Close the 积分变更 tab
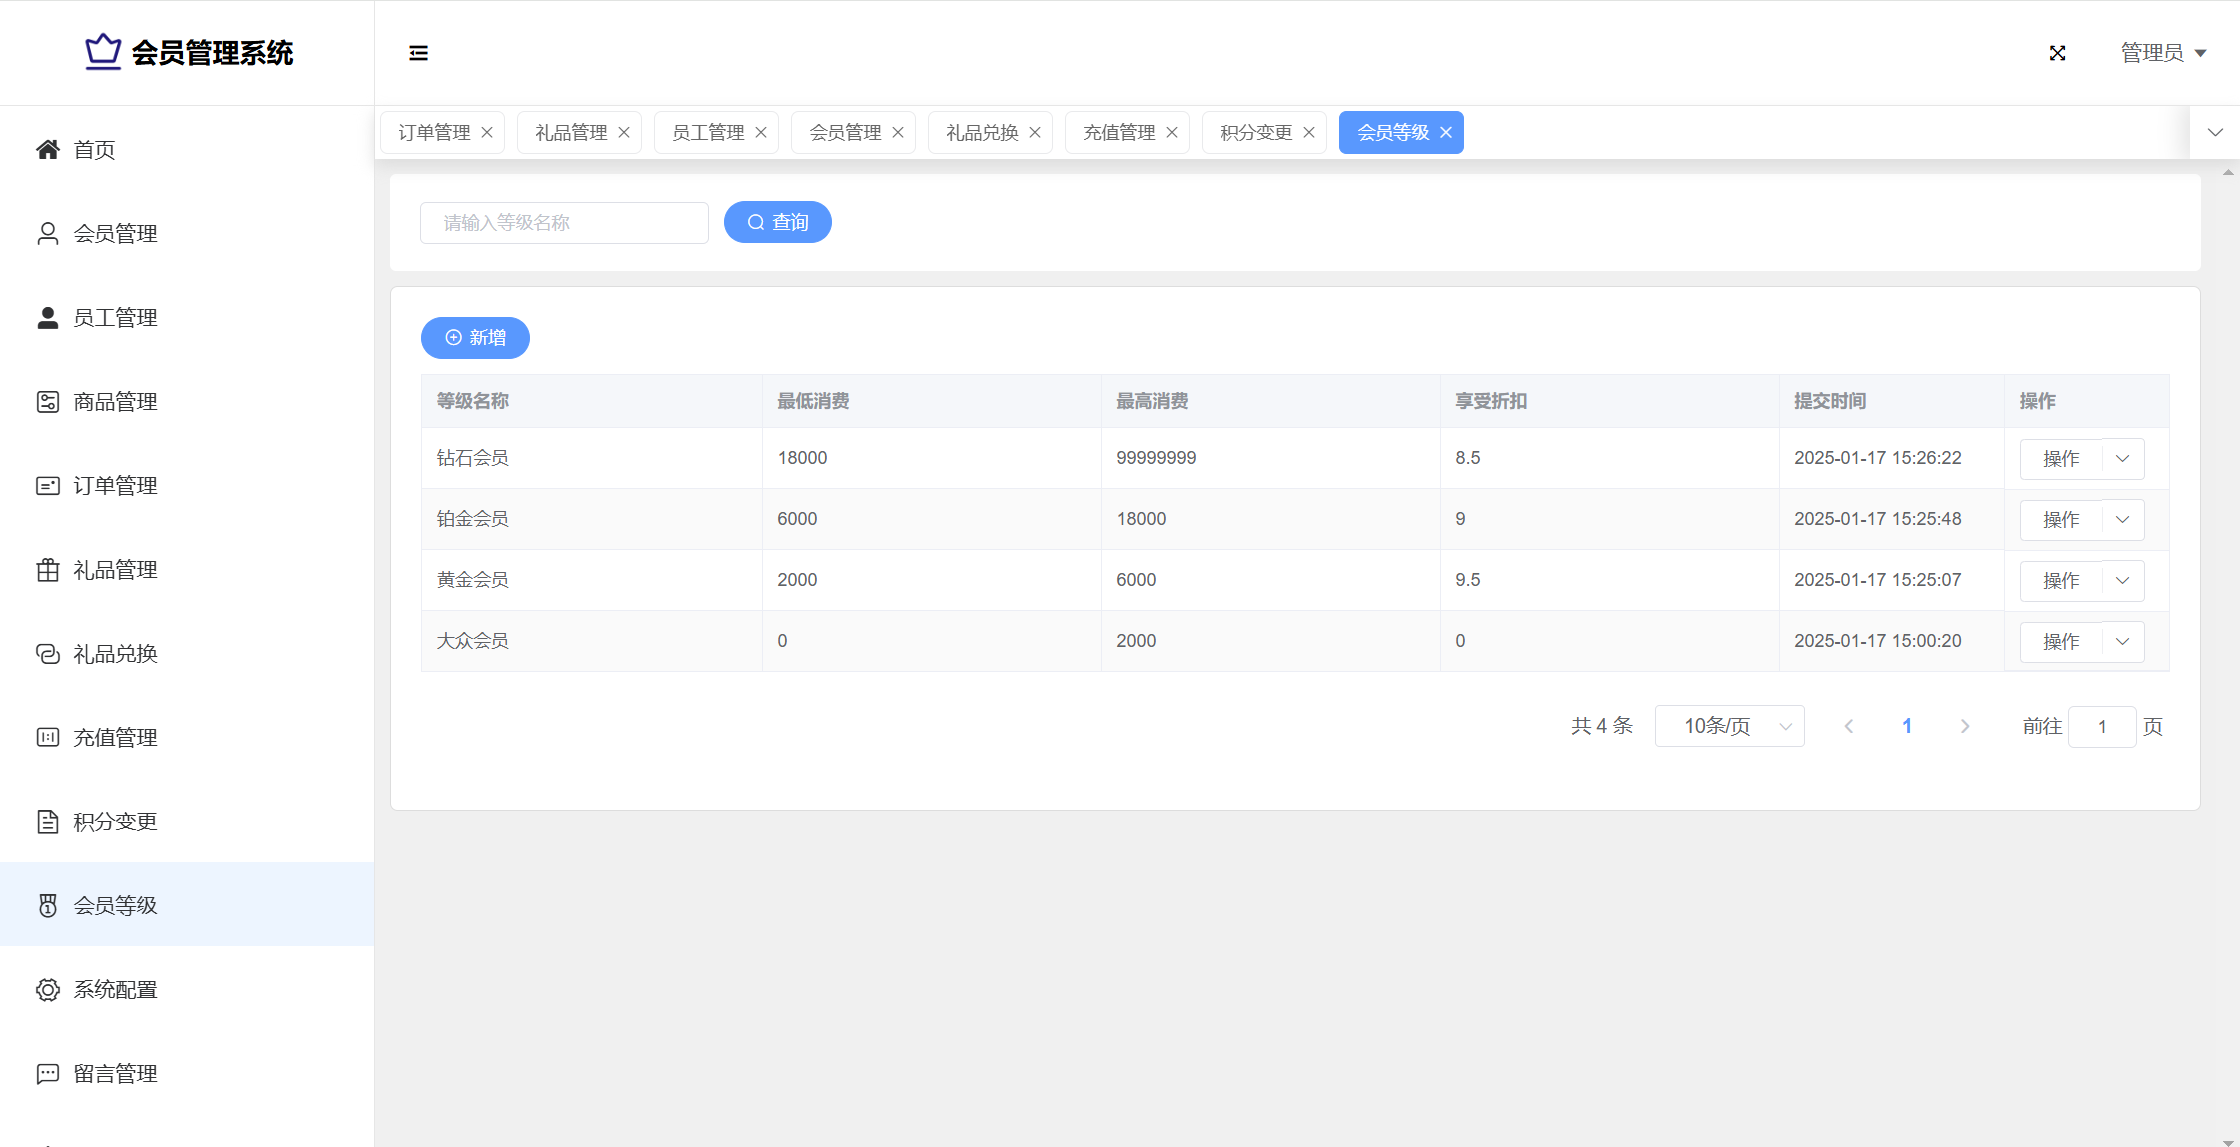The height and width of the screenshot is (1147, 2240). [x=1309, y=133]
